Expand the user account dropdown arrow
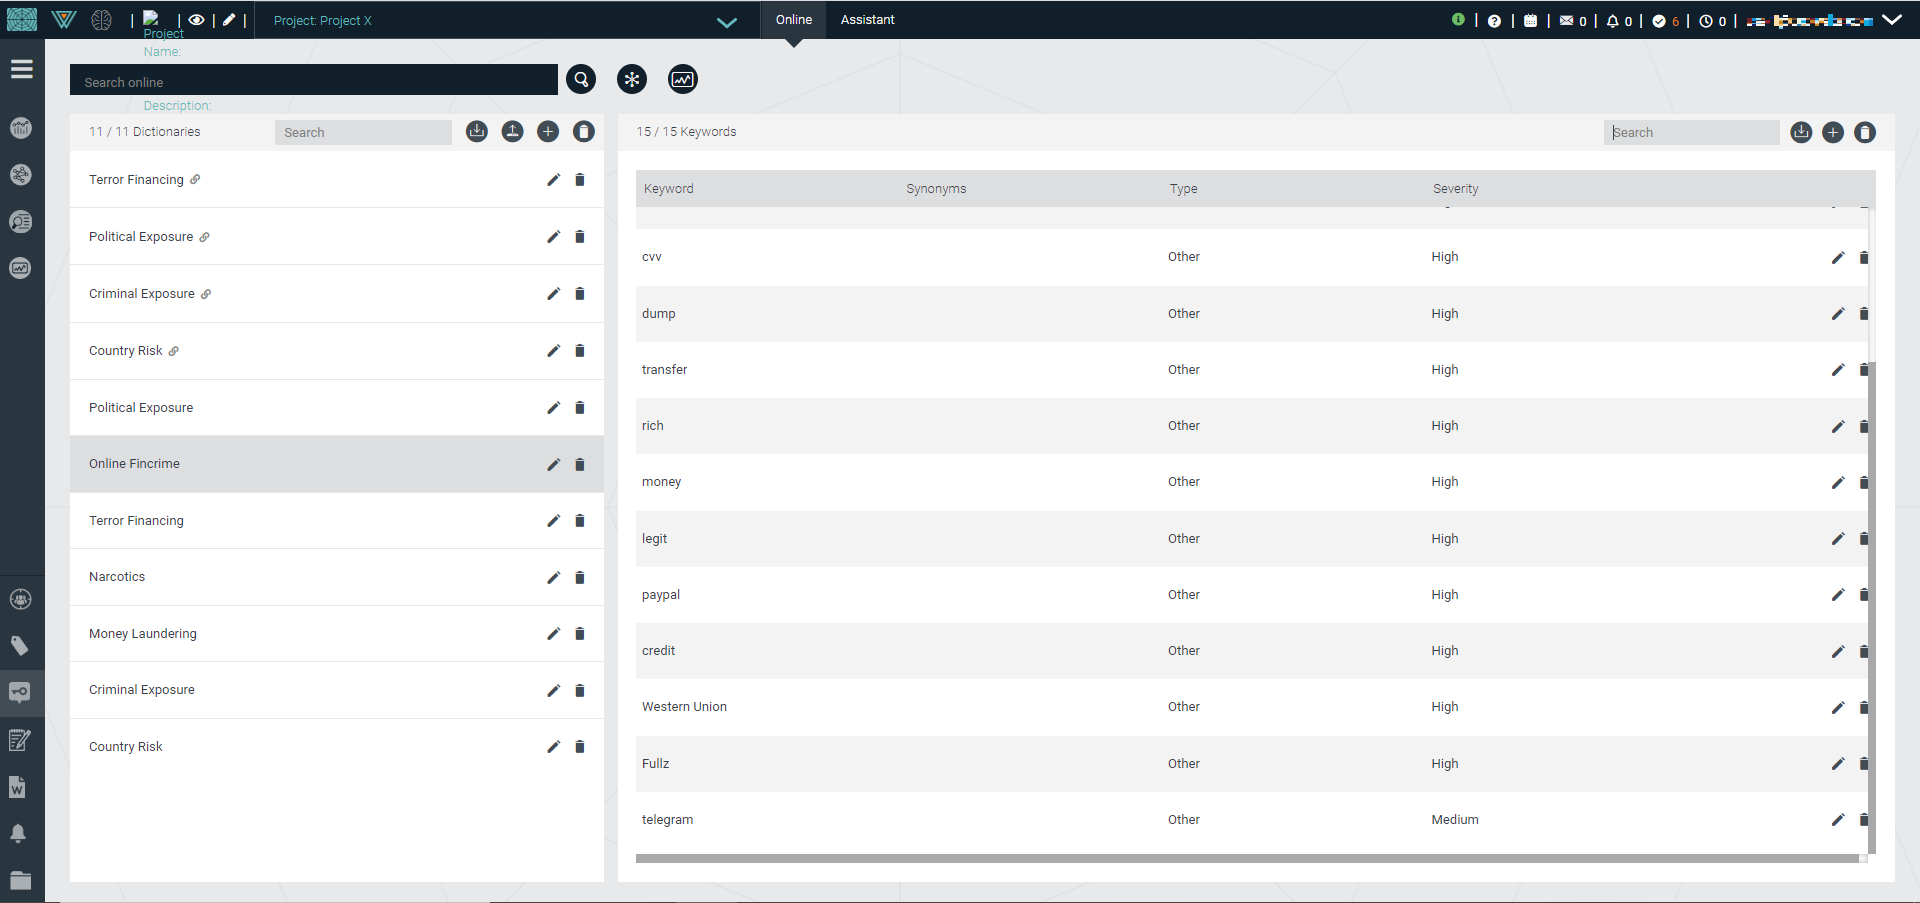This screenshot has width=1920, height=903. (x=1892, y=20)
